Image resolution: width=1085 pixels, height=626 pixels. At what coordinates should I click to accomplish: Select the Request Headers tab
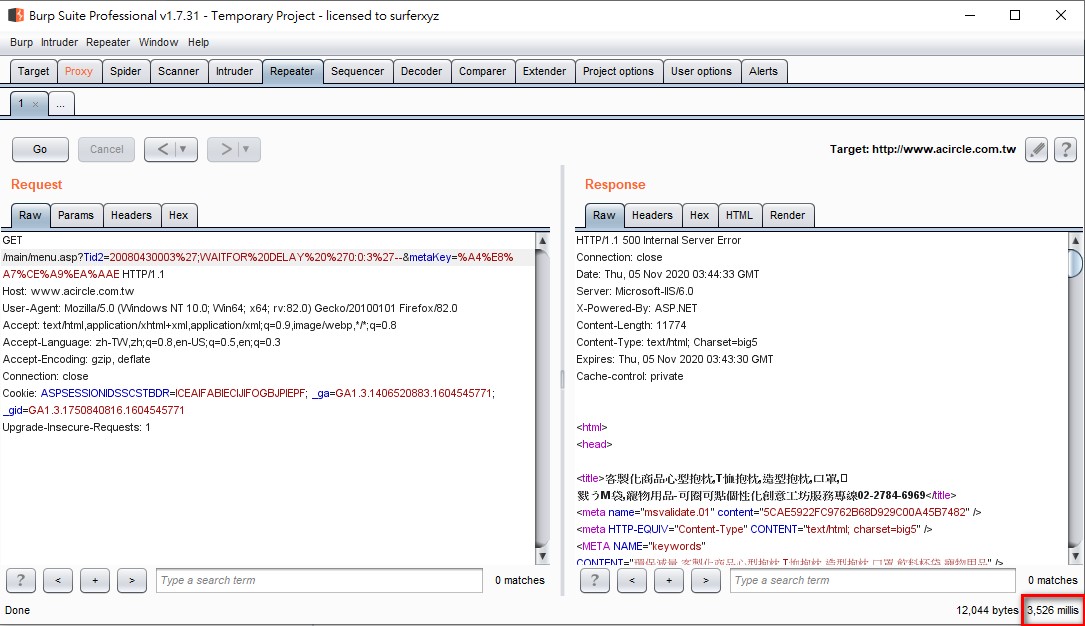click(131, 215)
